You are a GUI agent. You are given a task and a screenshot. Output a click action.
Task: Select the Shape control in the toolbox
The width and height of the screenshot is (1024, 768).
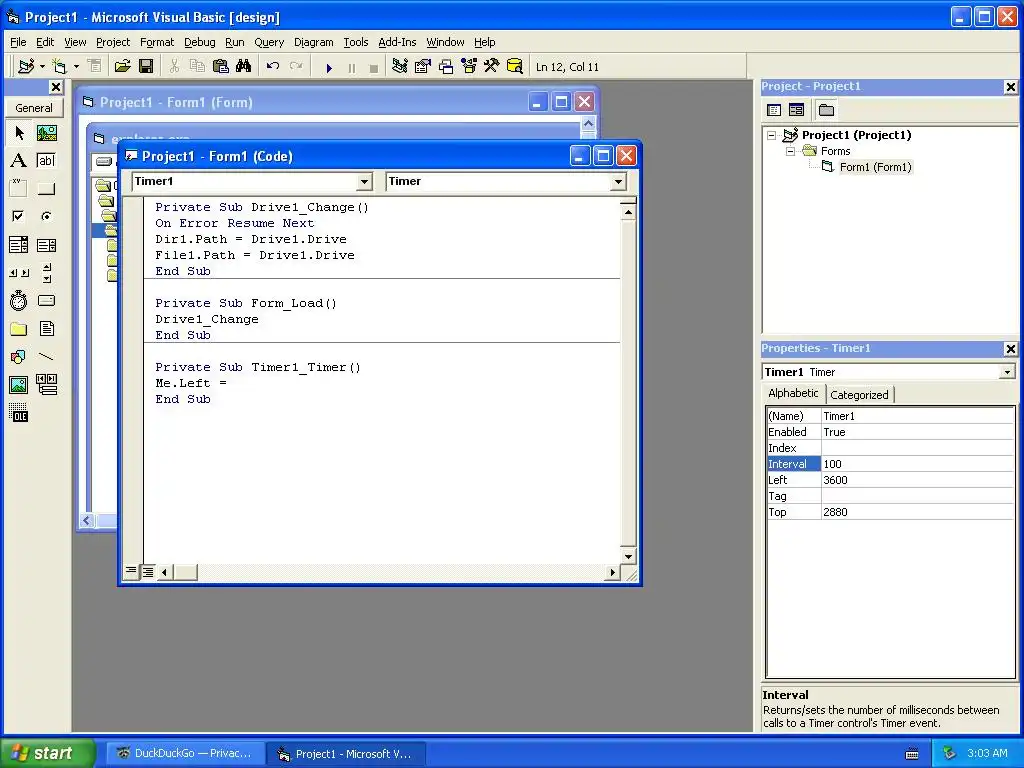tap(19, 357)
